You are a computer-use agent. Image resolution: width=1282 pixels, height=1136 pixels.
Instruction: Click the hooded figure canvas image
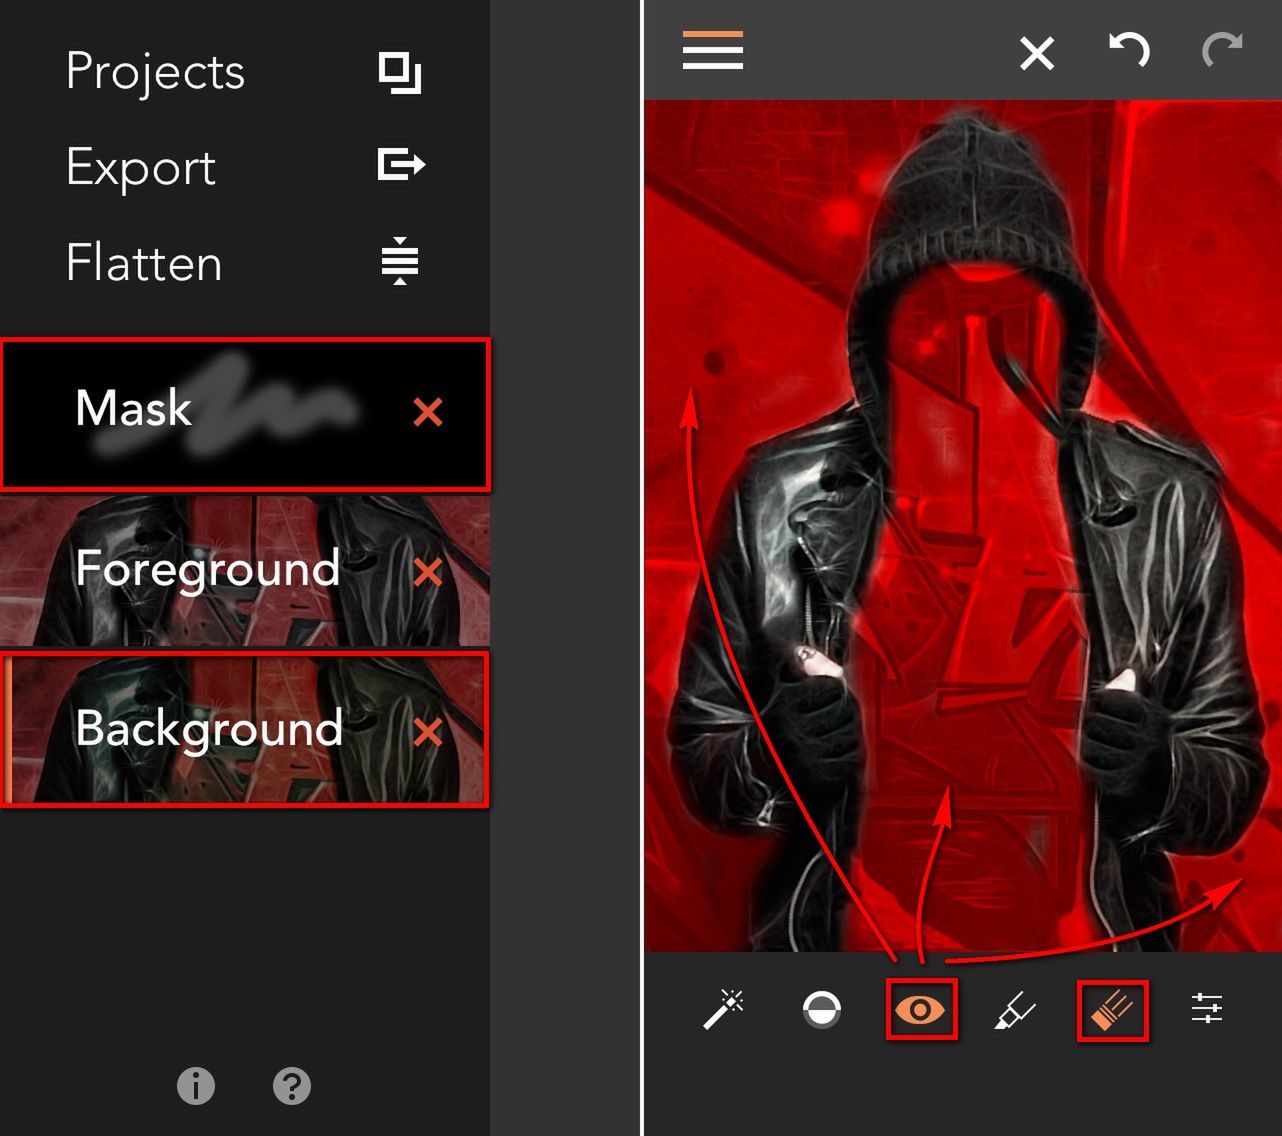tap(963, 526)
